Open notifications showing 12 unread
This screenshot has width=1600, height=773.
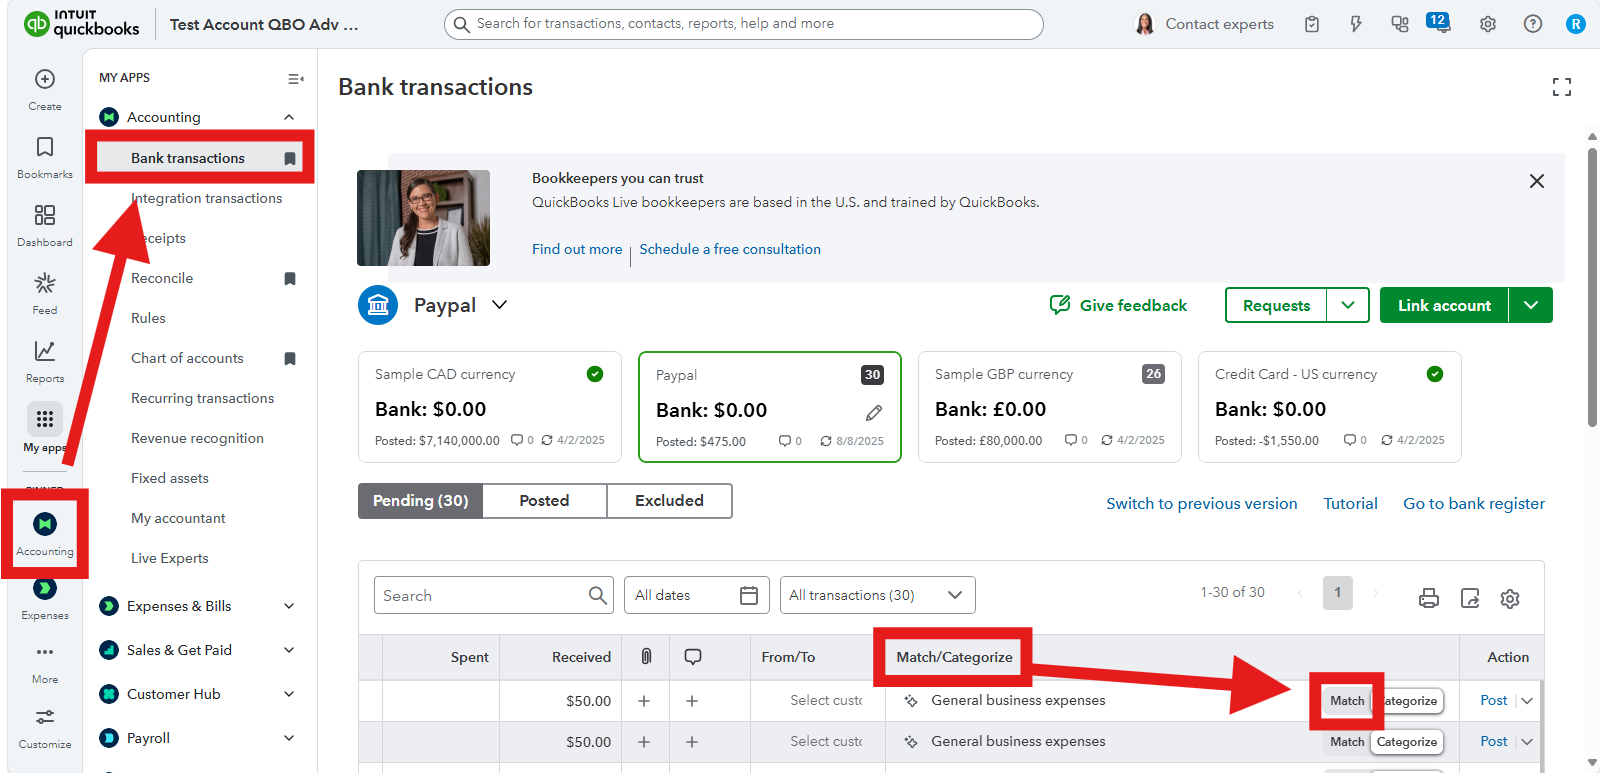point(1440,23)
